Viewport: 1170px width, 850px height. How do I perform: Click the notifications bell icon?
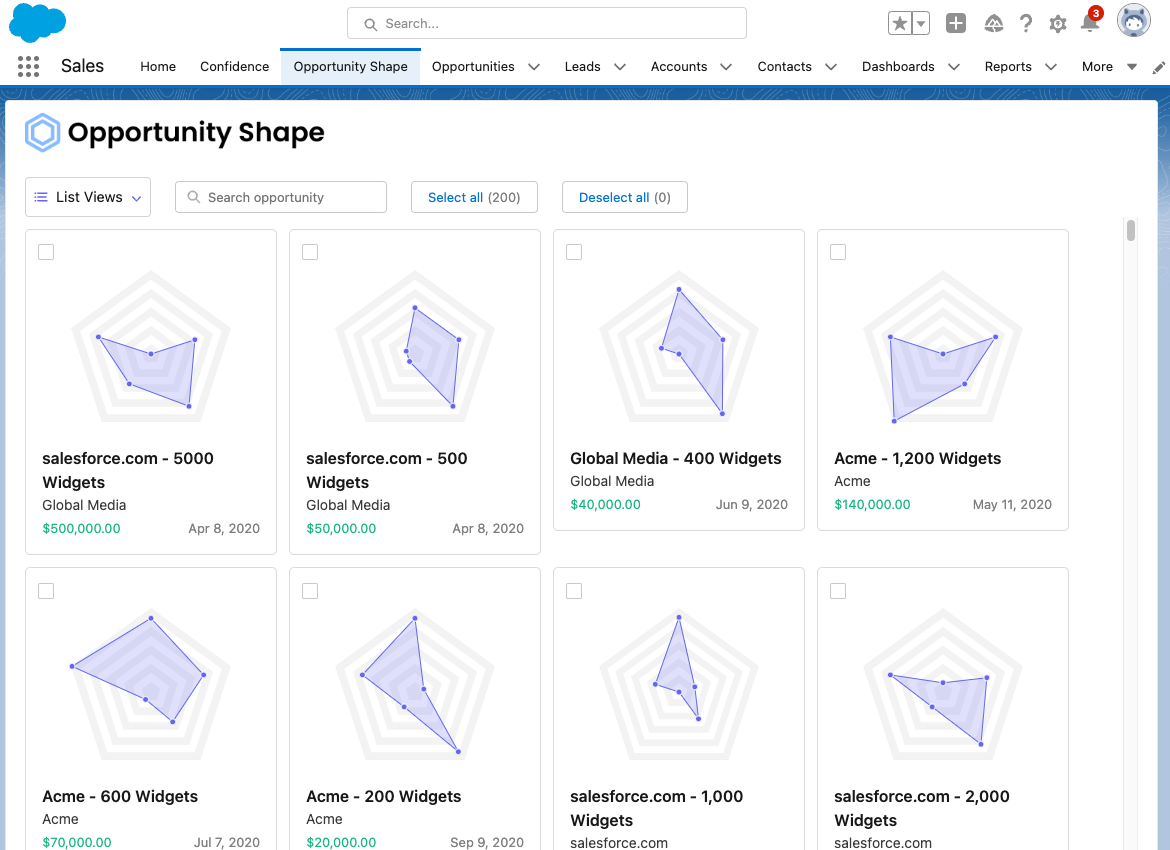[x=1090, y=24]
